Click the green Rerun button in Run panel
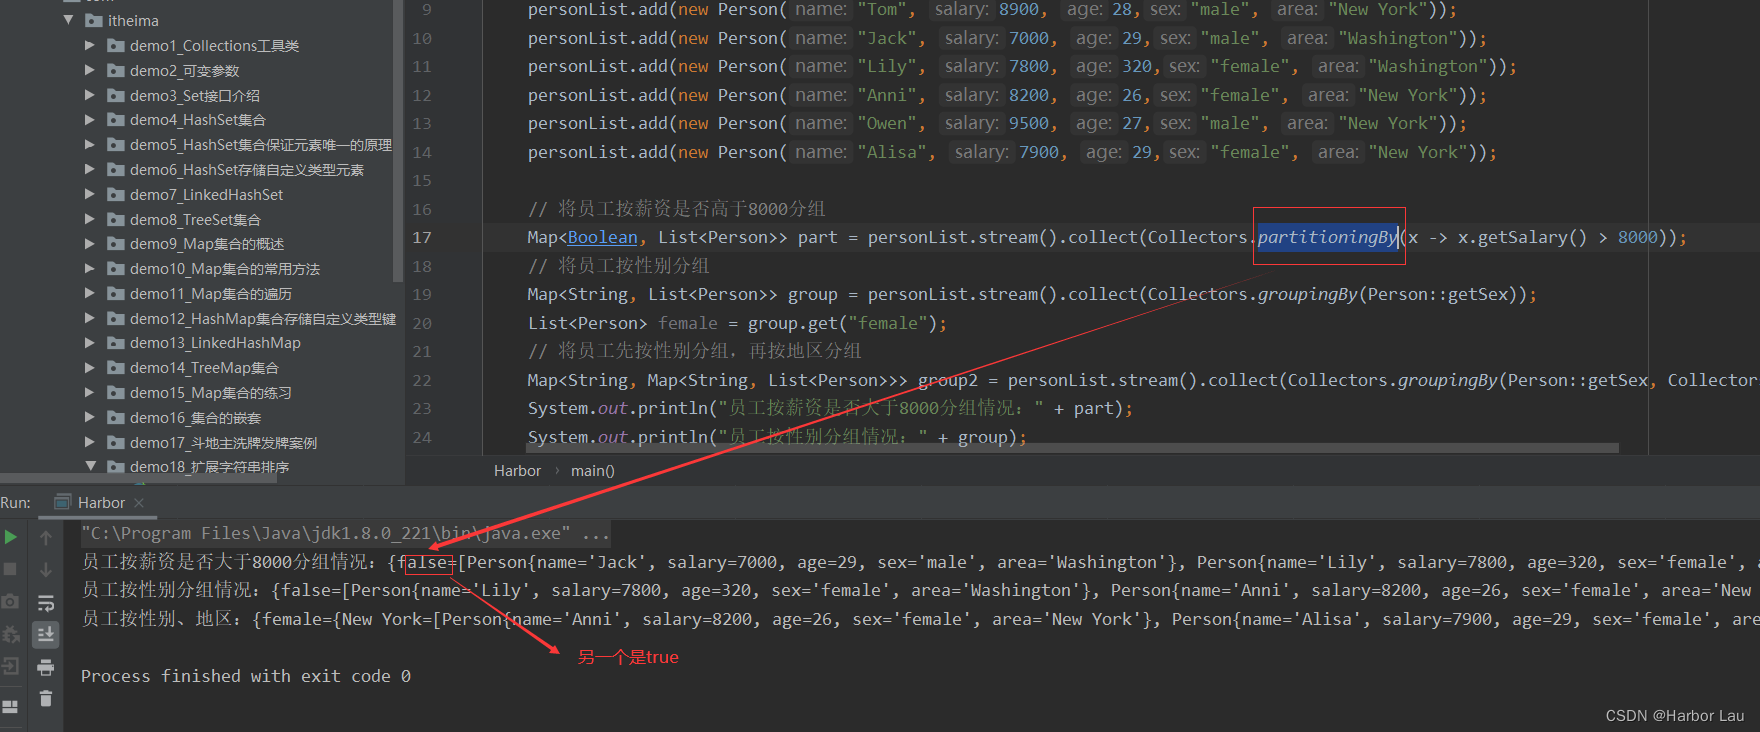1760x732 pixels. pos(11,537)
